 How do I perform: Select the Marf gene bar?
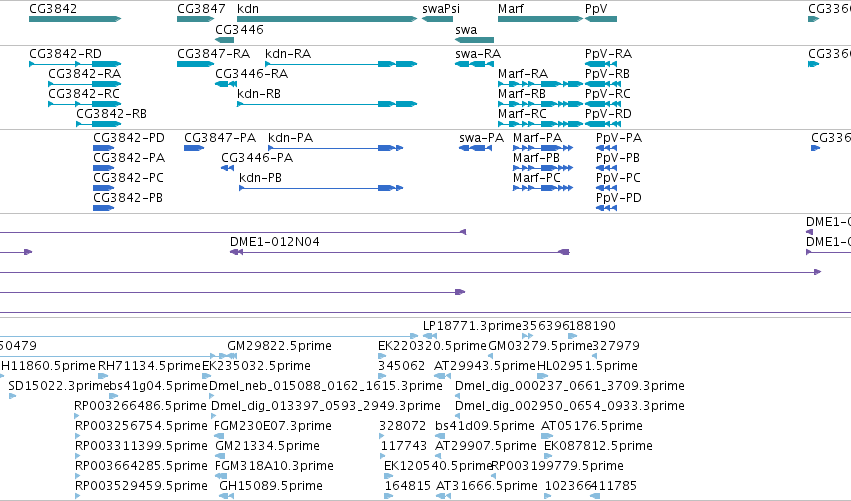[x=541, y=19]
